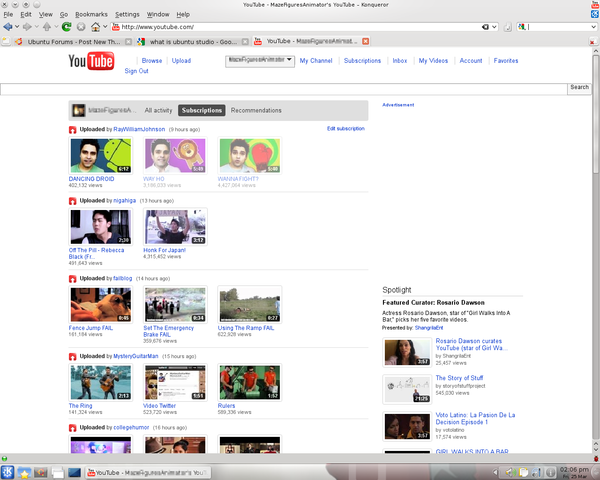The height and width of the screenshot is (480, 600).
Task: Show hidden tray icons with arrow
Action: [496, 473]
